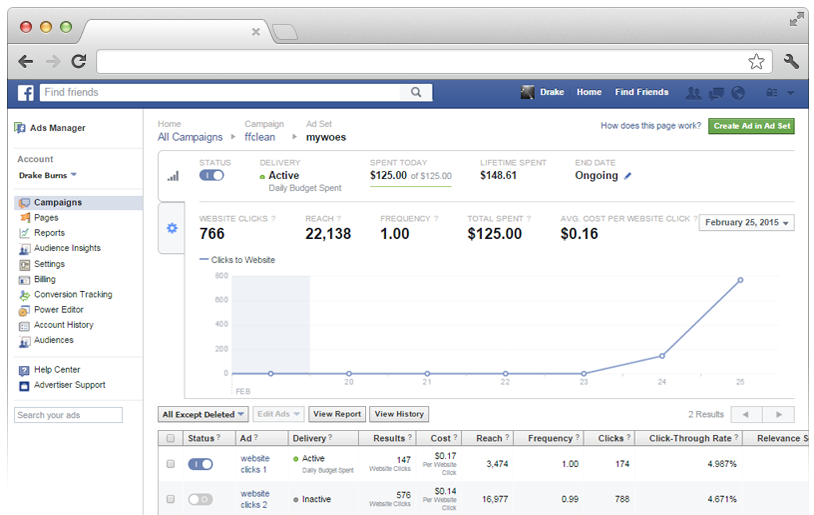The height and width of the screenshot is (515, 814).
Task: Turn off website clicks 1 ad switch
Action: (200, 464)
